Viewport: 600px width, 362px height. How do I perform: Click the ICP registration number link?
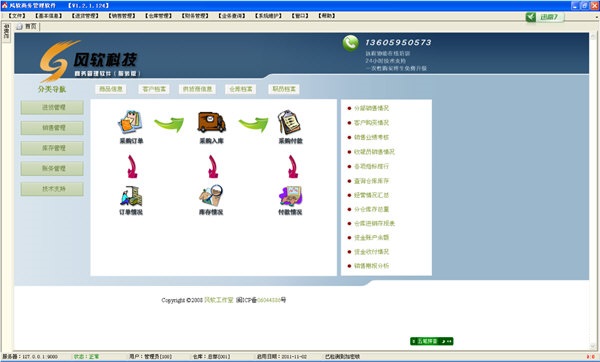click(269, 300)
